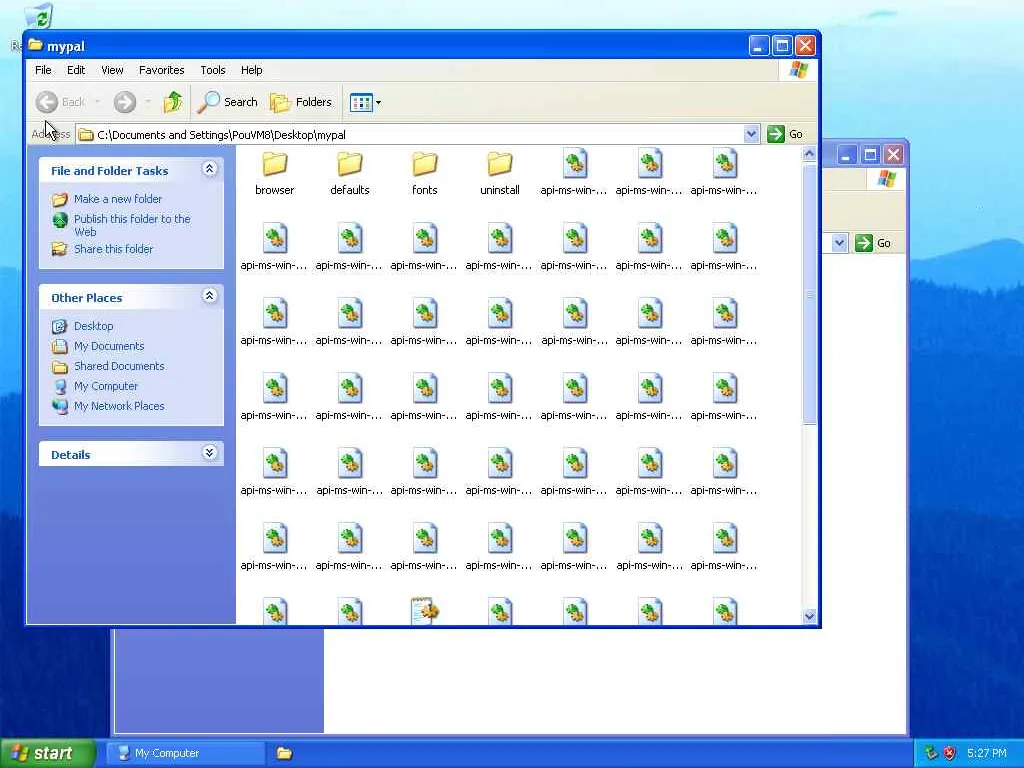
Task: Click the scroll up arrow of file list
Action: (x=809, y=154)
